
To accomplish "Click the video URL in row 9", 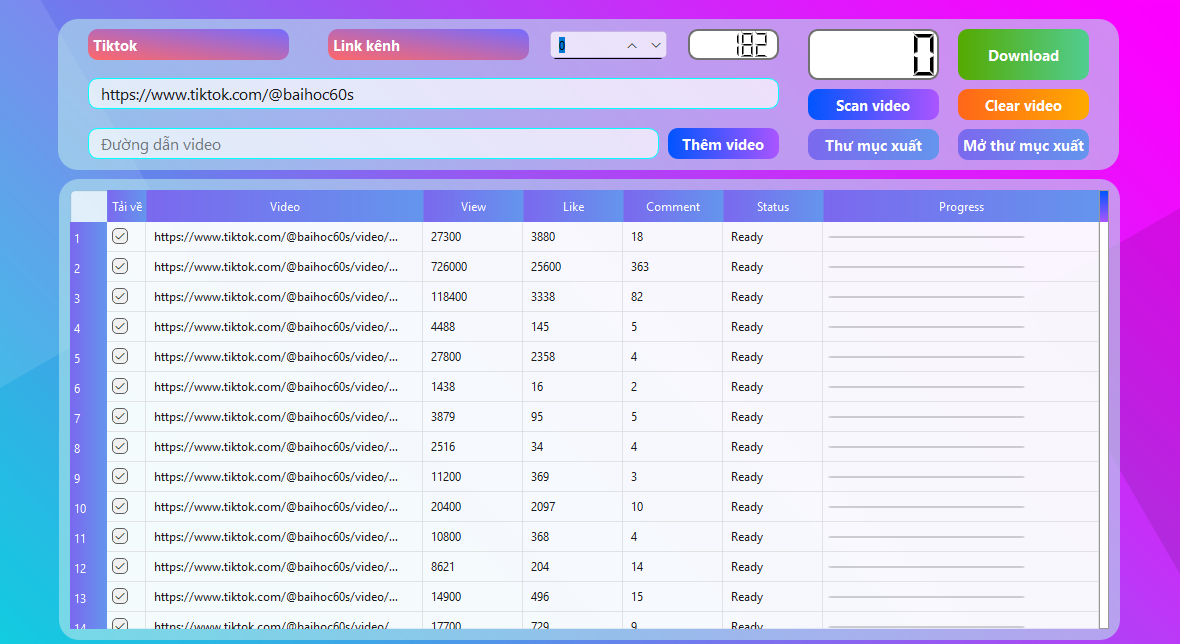I will (276, 476).
